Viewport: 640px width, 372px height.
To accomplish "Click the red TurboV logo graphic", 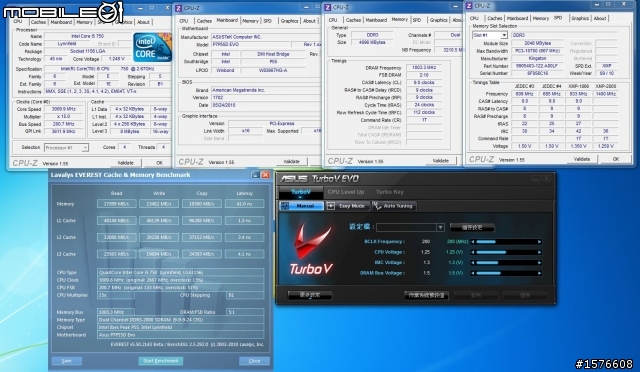I will [312, 249].
